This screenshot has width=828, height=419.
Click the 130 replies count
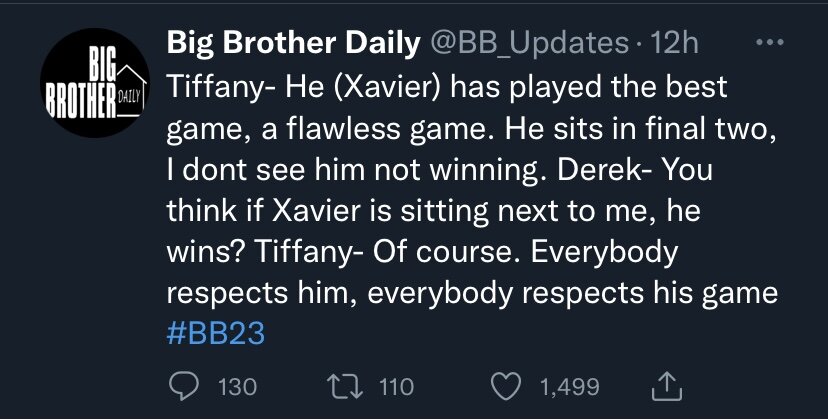tap(237, 386)
